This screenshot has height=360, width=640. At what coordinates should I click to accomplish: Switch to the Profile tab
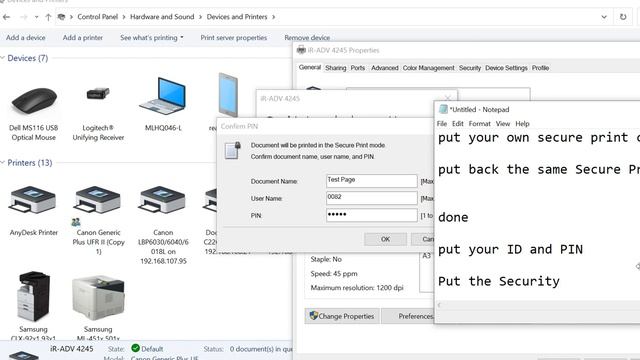coord(540,68)
